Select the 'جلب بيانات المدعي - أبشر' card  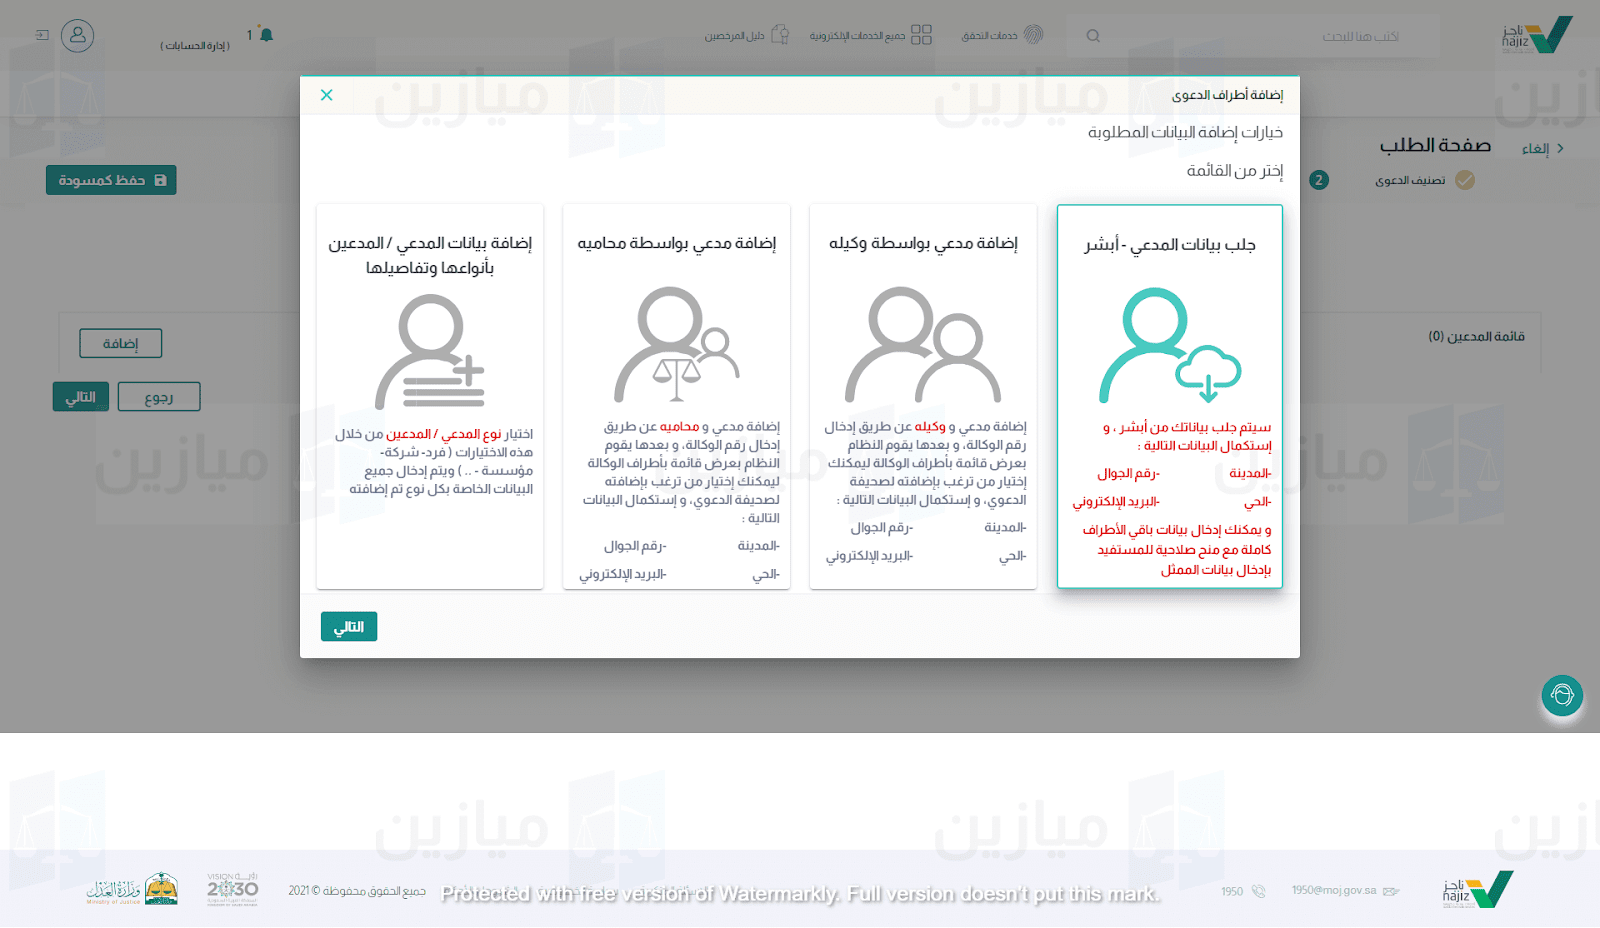click(1170, 397)
